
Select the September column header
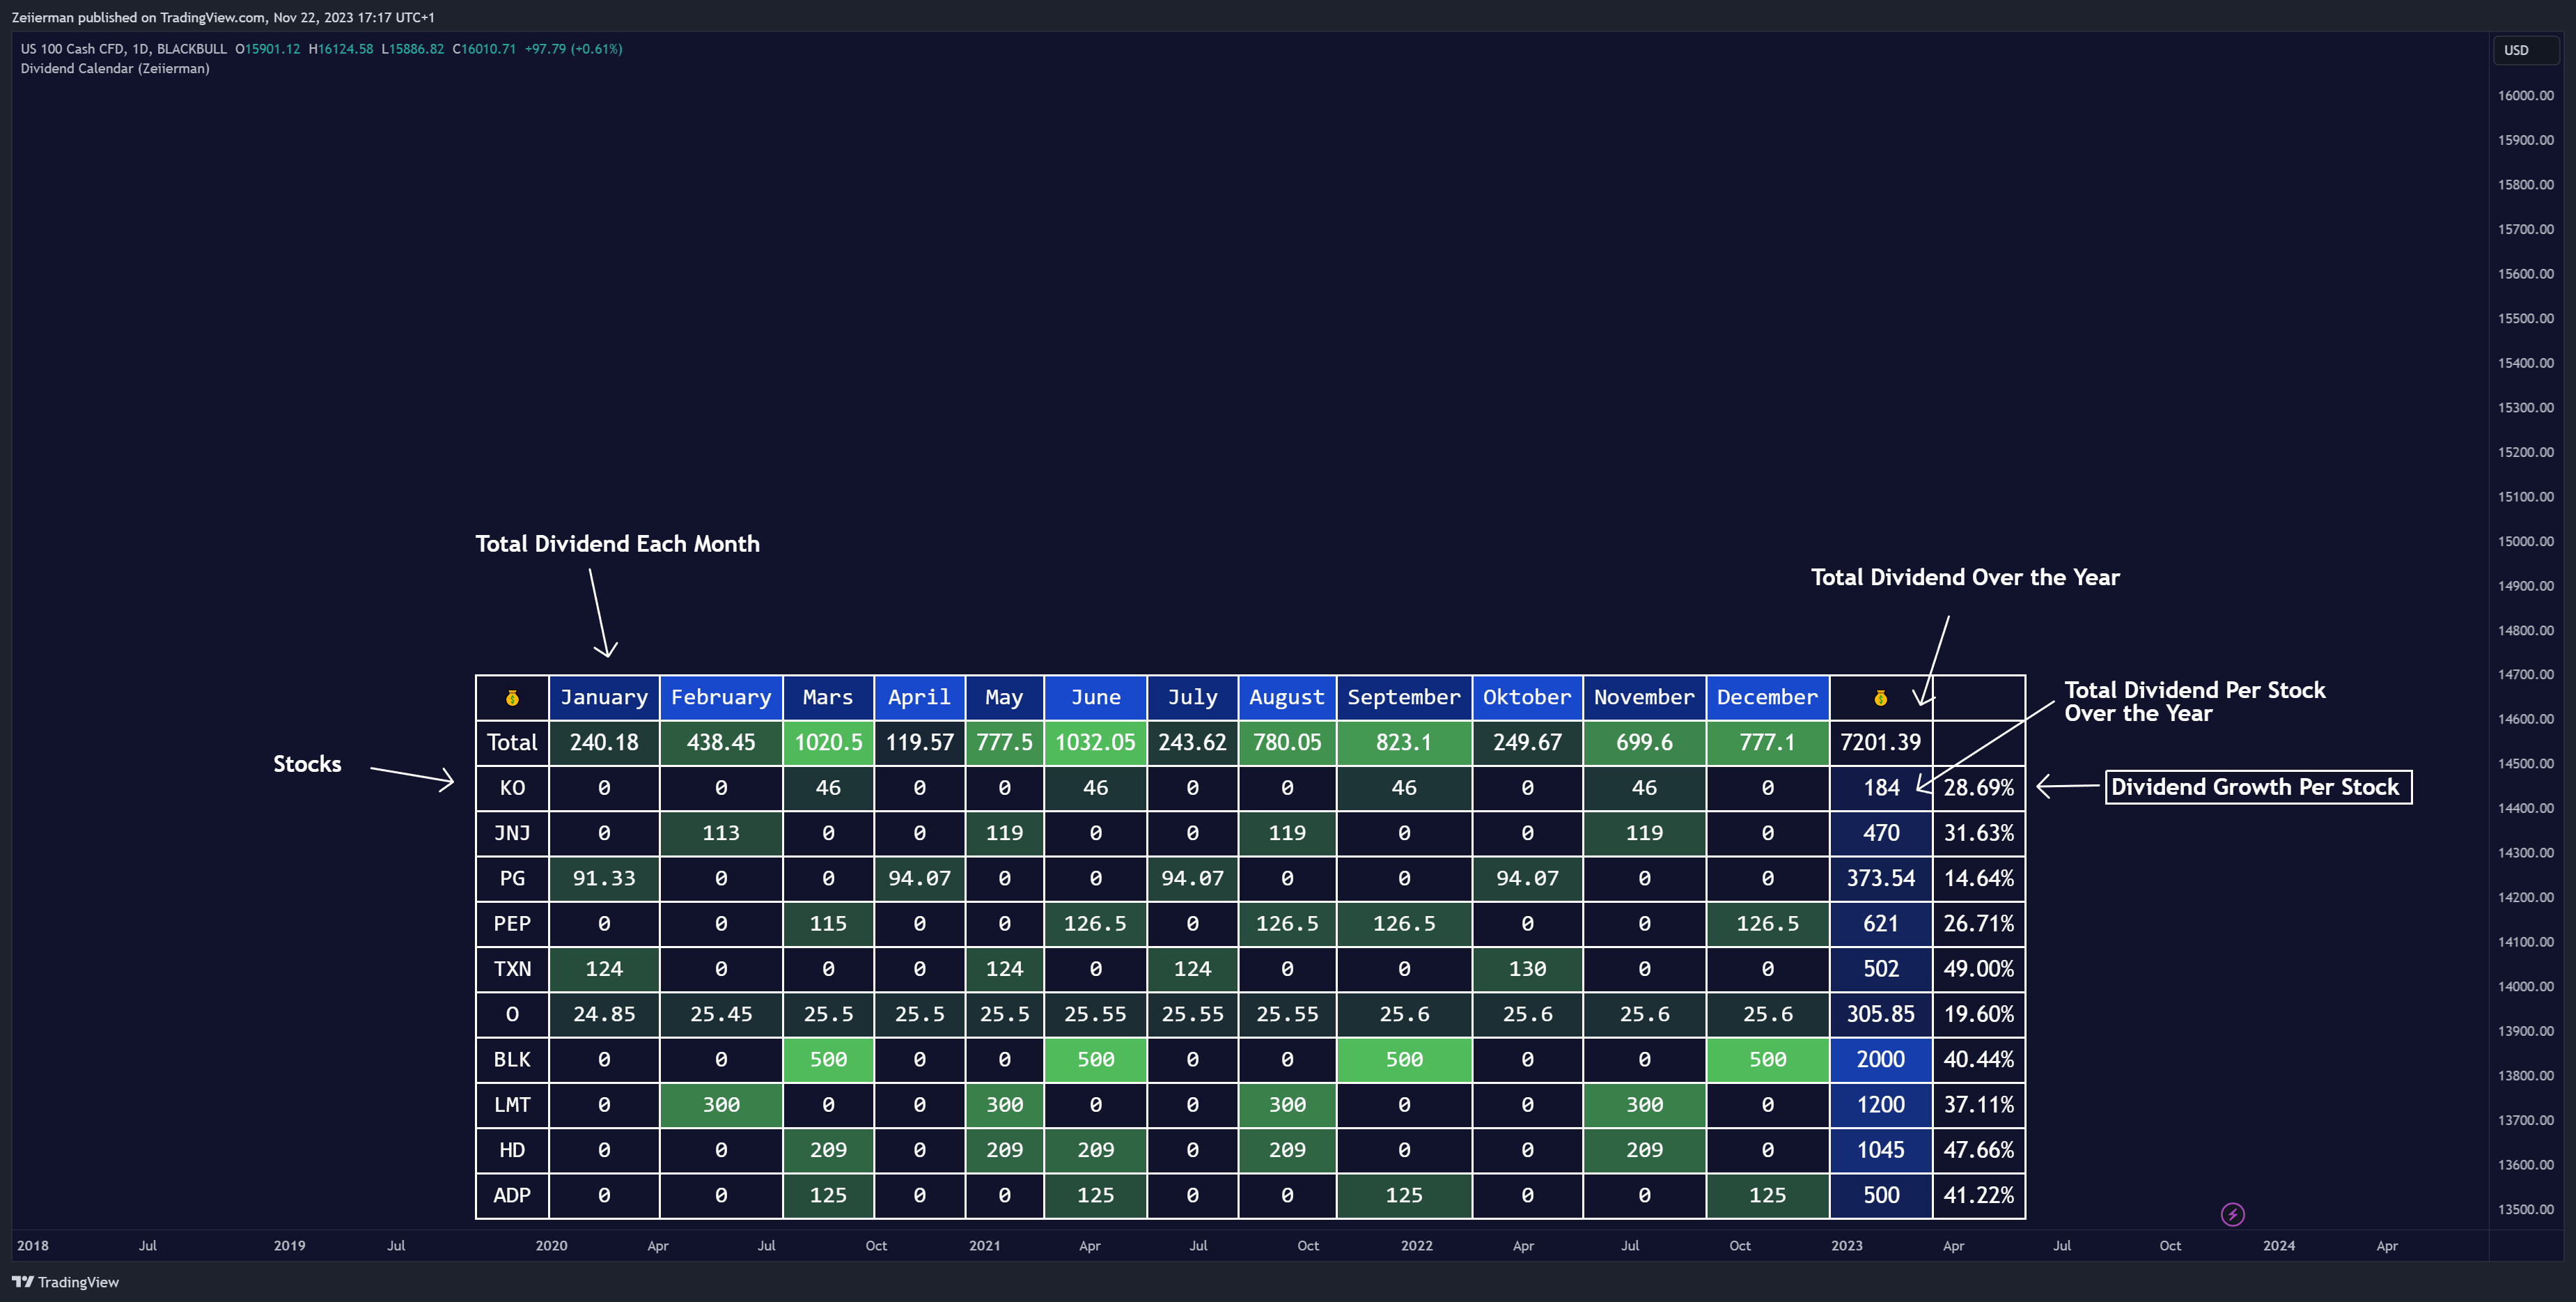click(x=1404, y=697)
